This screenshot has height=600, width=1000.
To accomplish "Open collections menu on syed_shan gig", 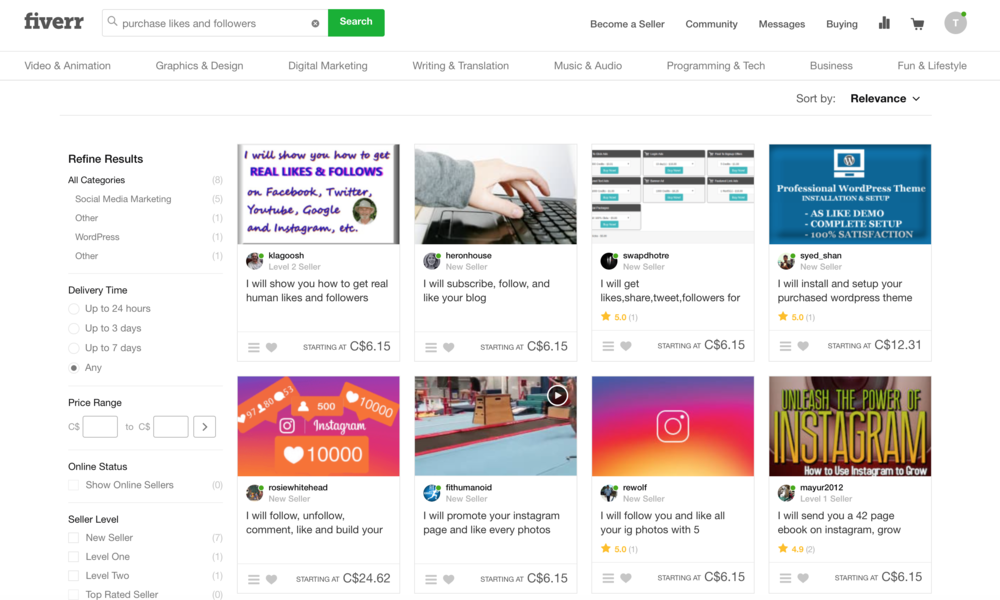I will coord(786,346).
